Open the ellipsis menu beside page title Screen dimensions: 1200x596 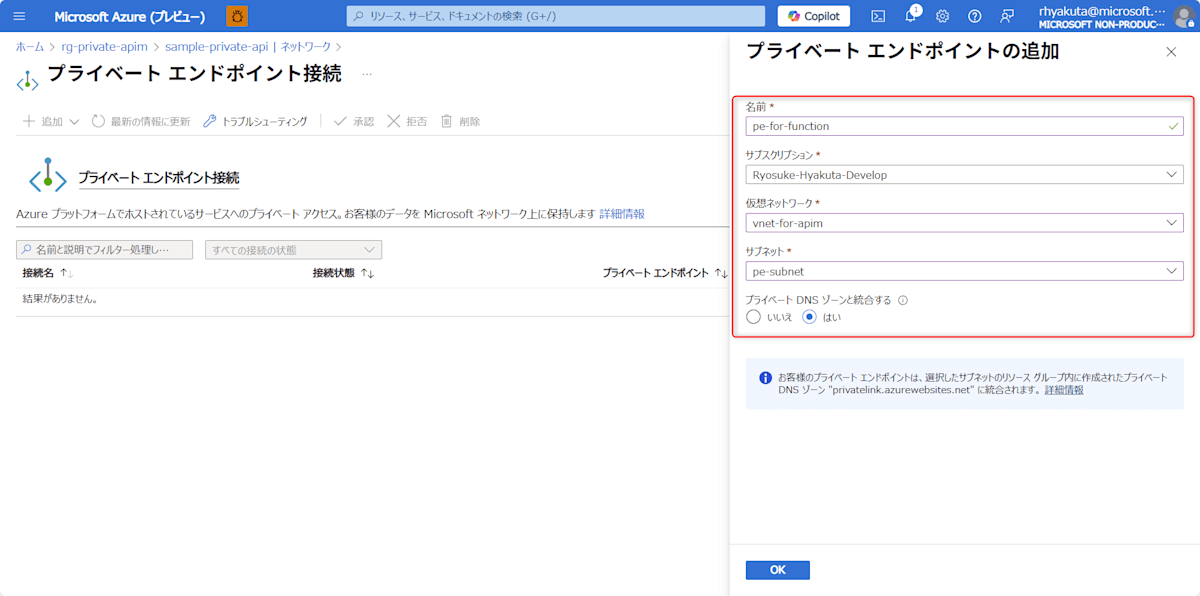367,74
